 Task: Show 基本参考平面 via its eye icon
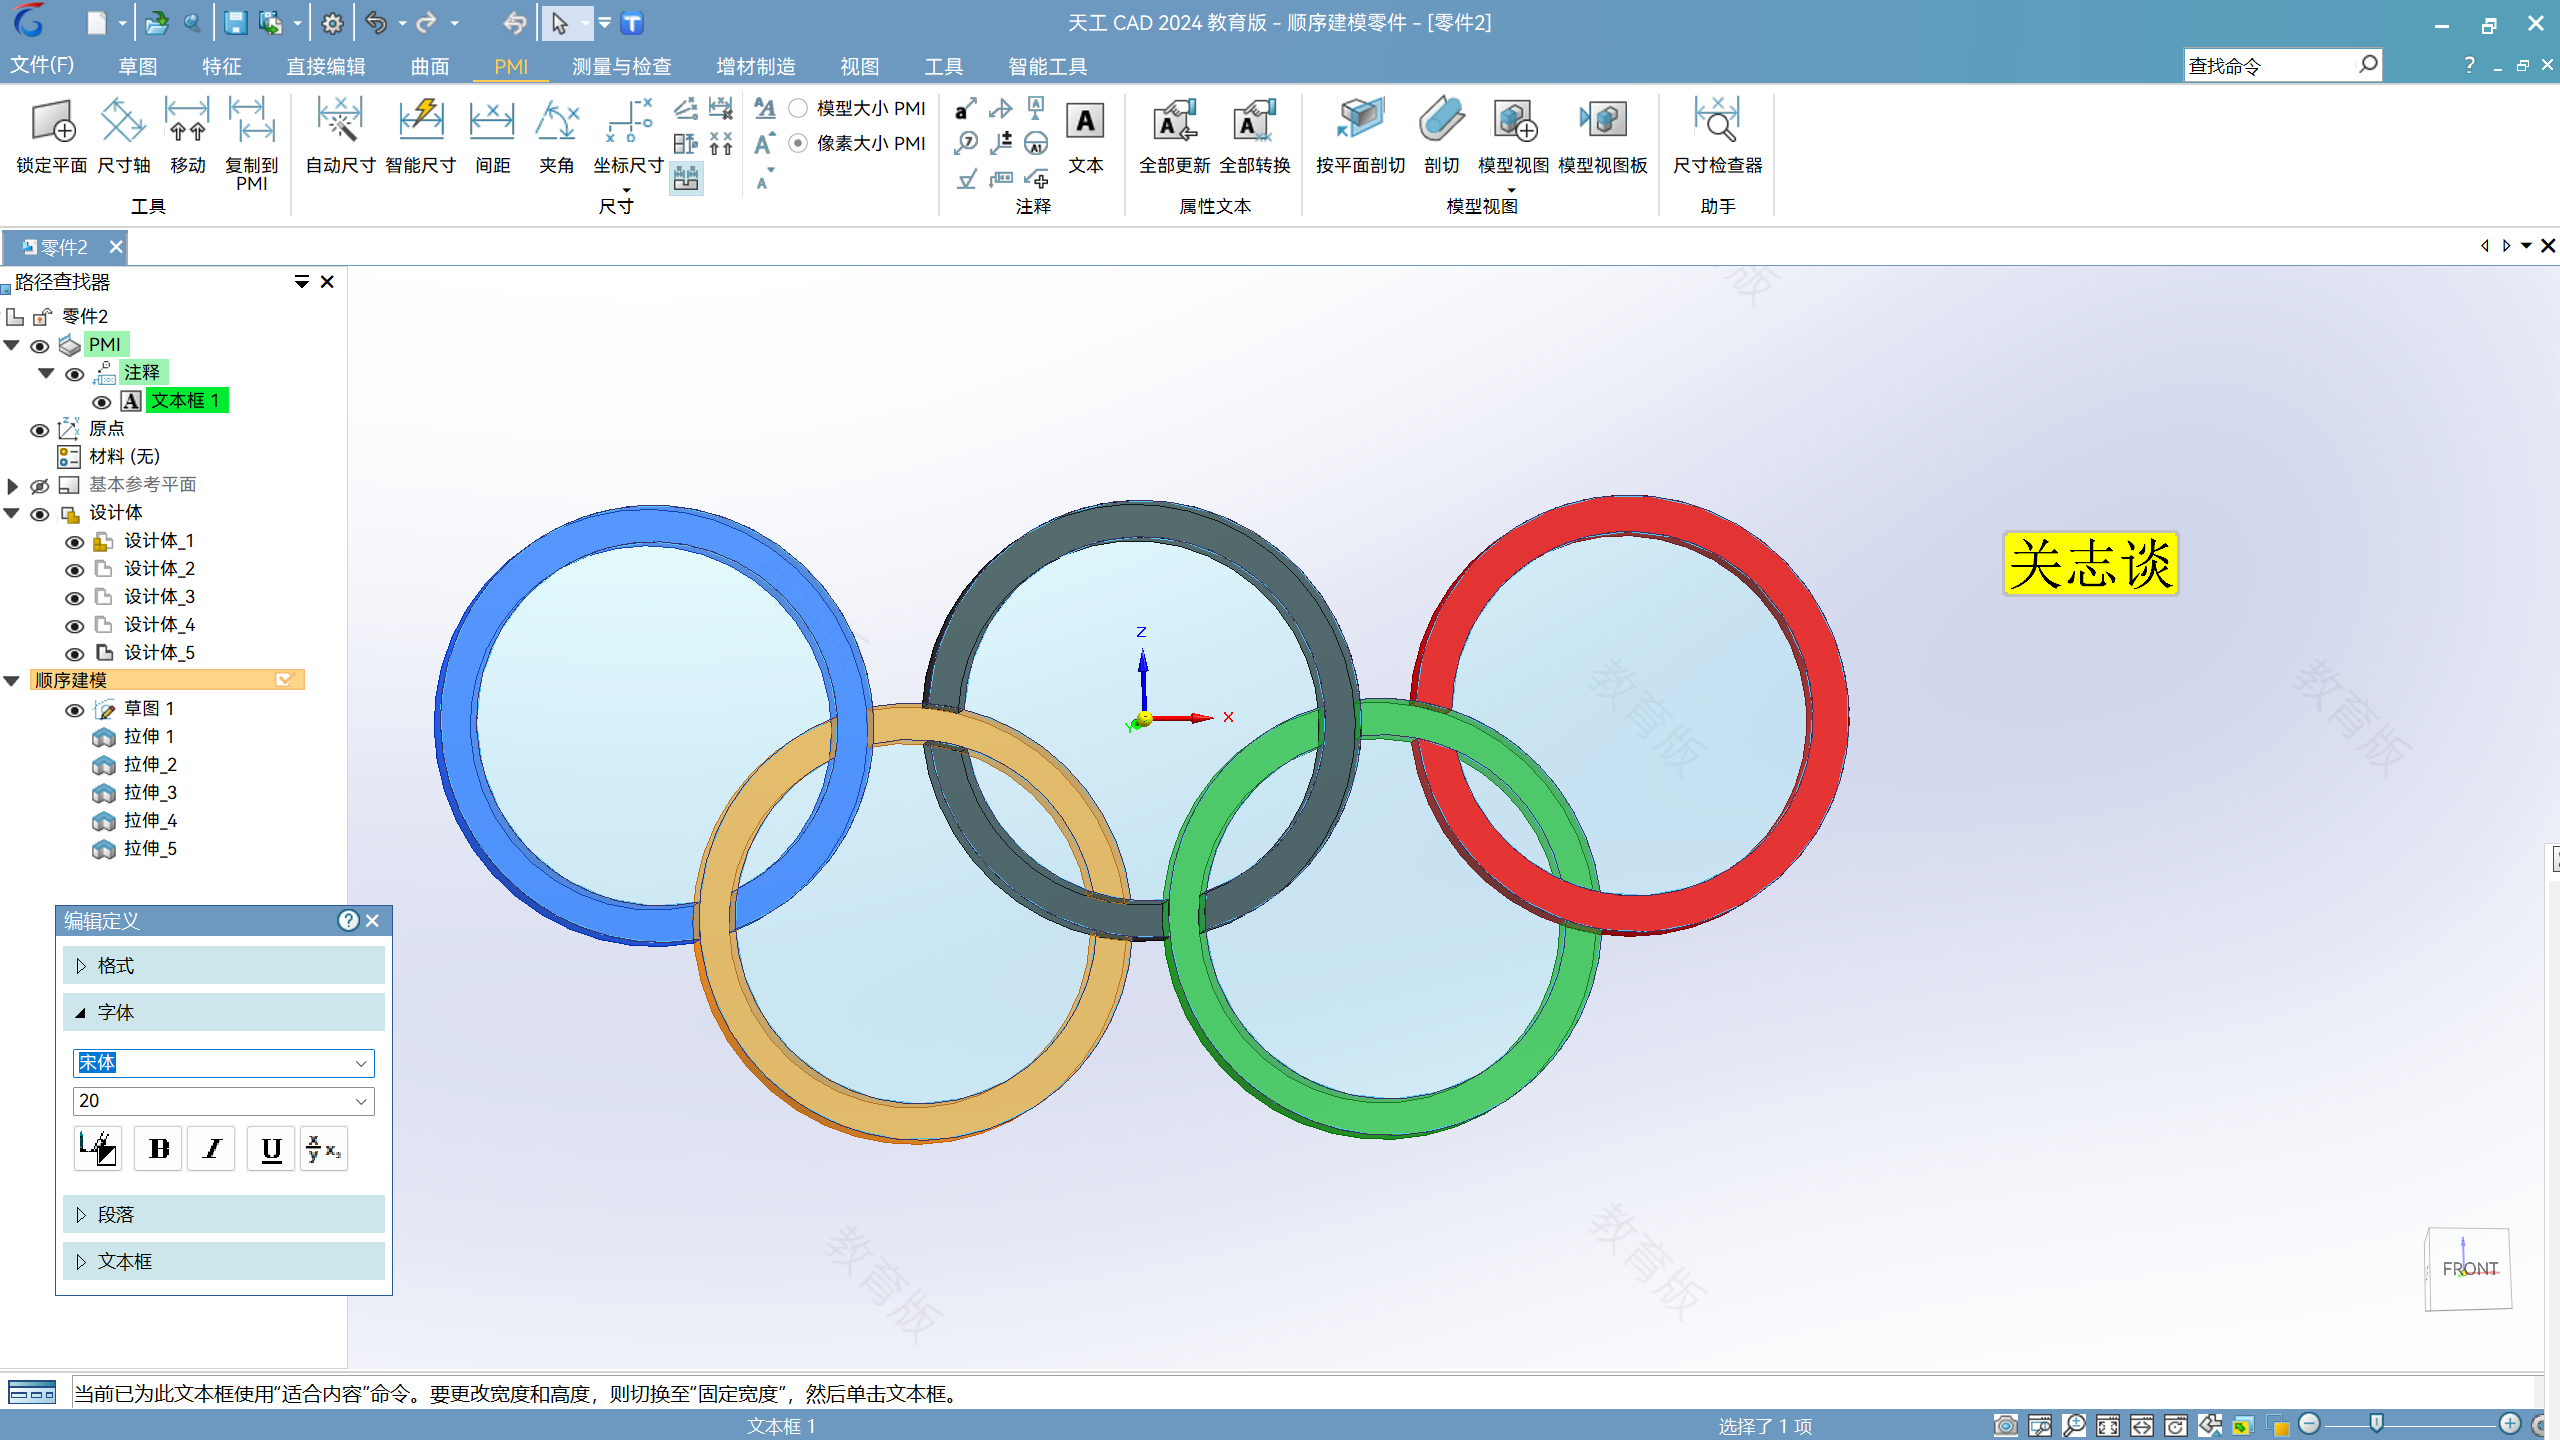coord(39,486)
